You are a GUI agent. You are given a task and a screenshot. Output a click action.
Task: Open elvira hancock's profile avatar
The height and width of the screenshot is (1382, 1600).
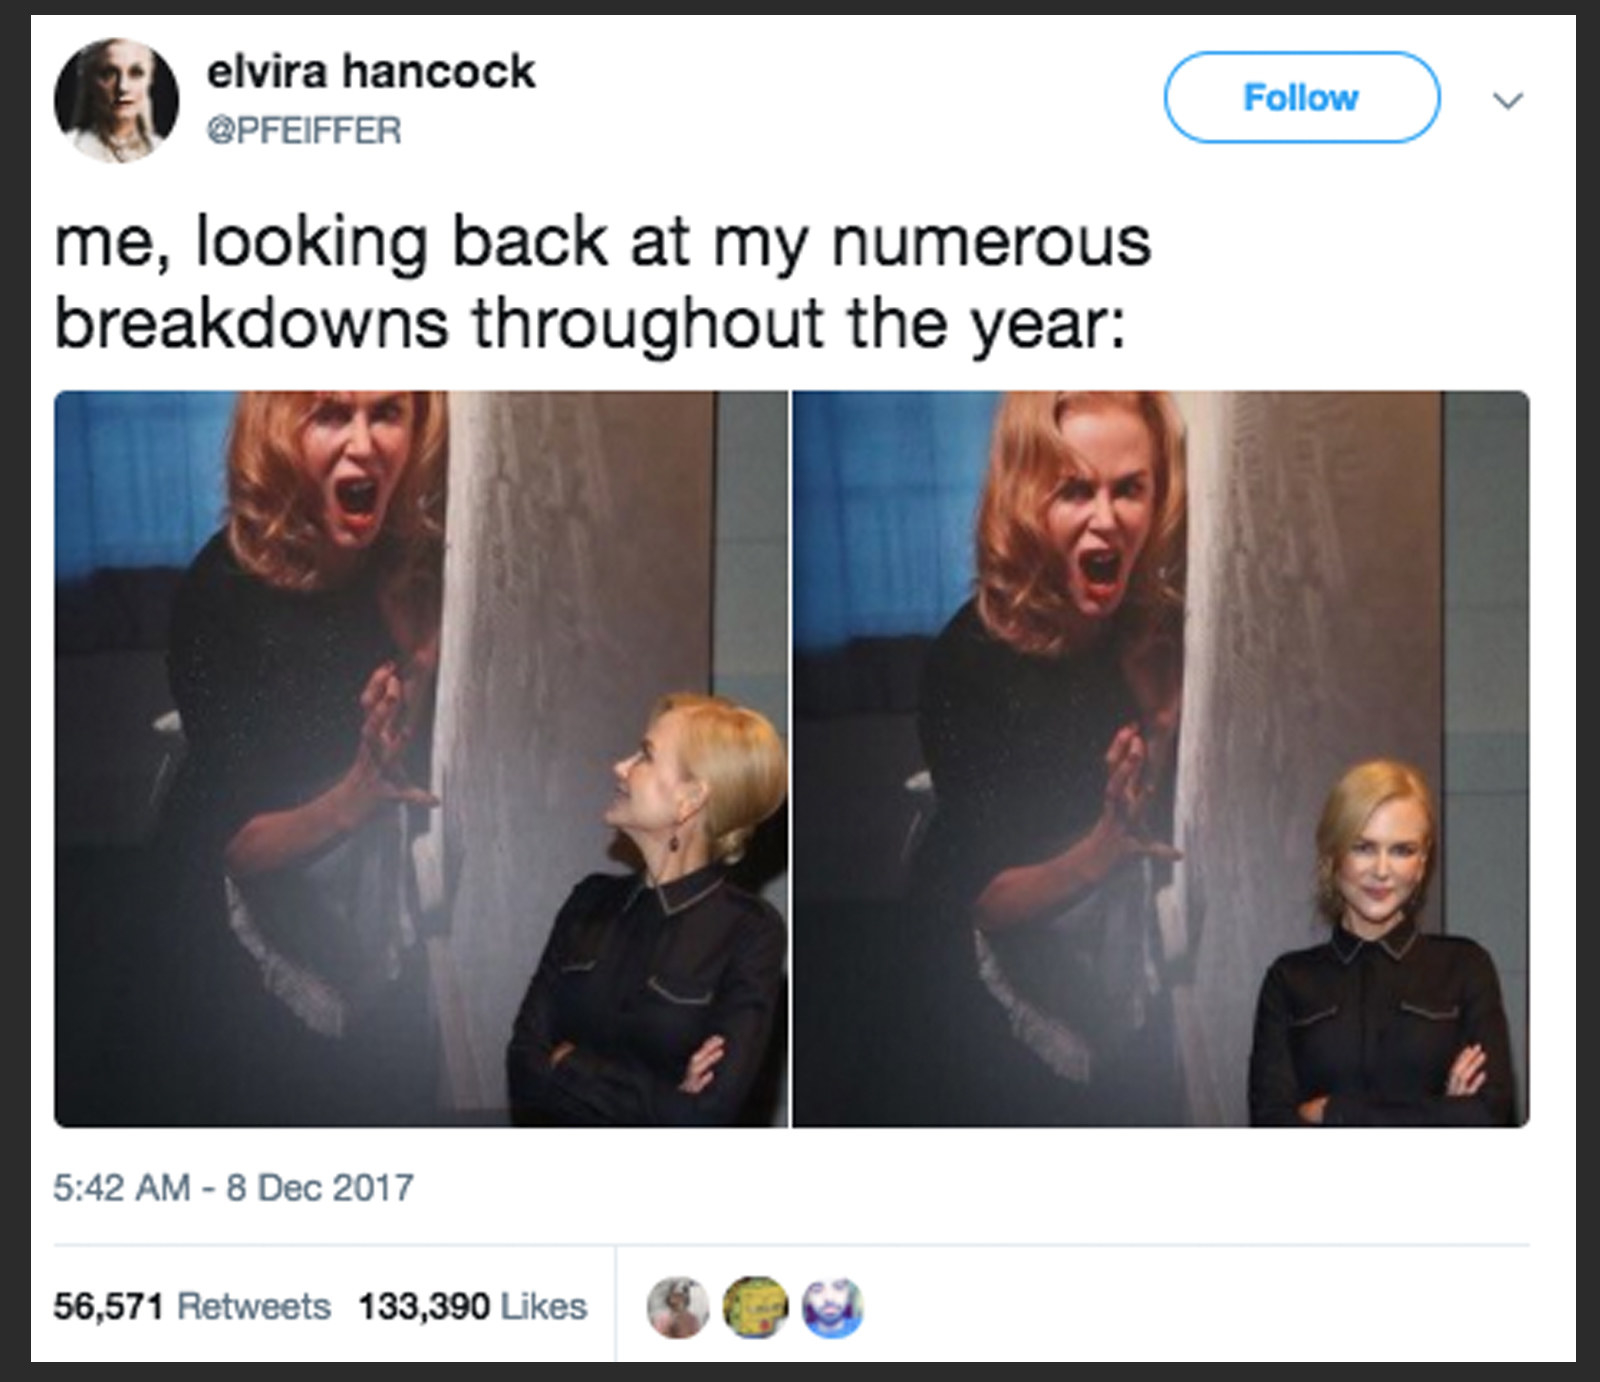coord(116,100)
